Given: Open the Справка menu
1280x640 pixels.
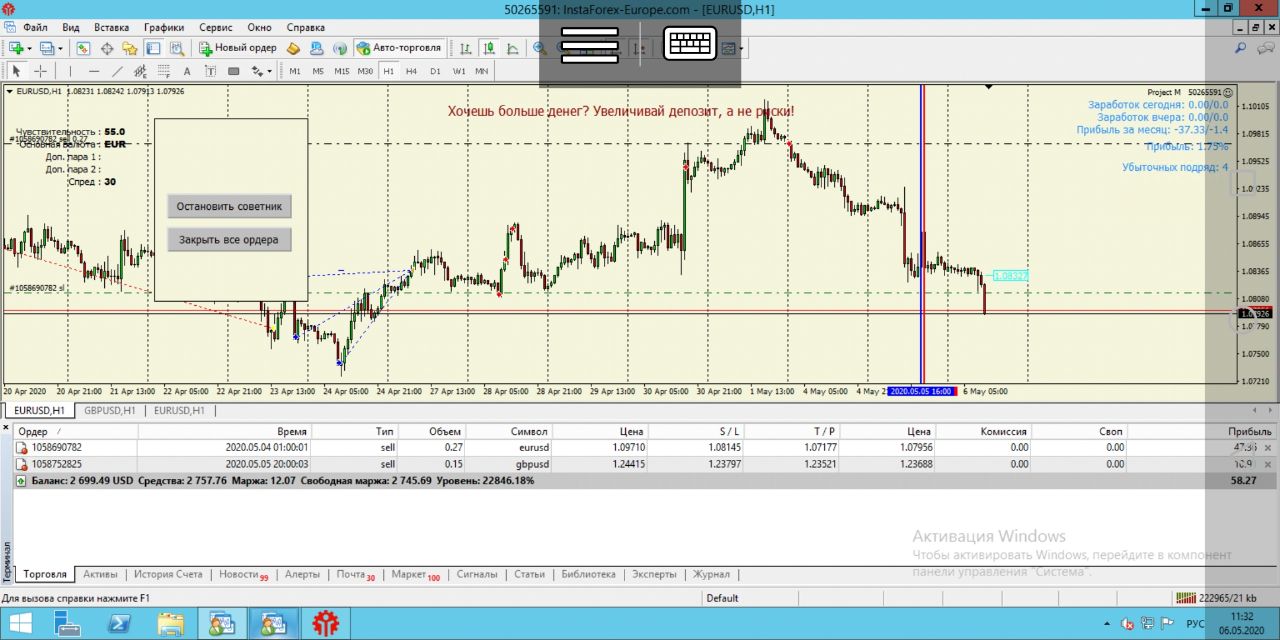Looking at the screenshot, I should coord(305,27).
